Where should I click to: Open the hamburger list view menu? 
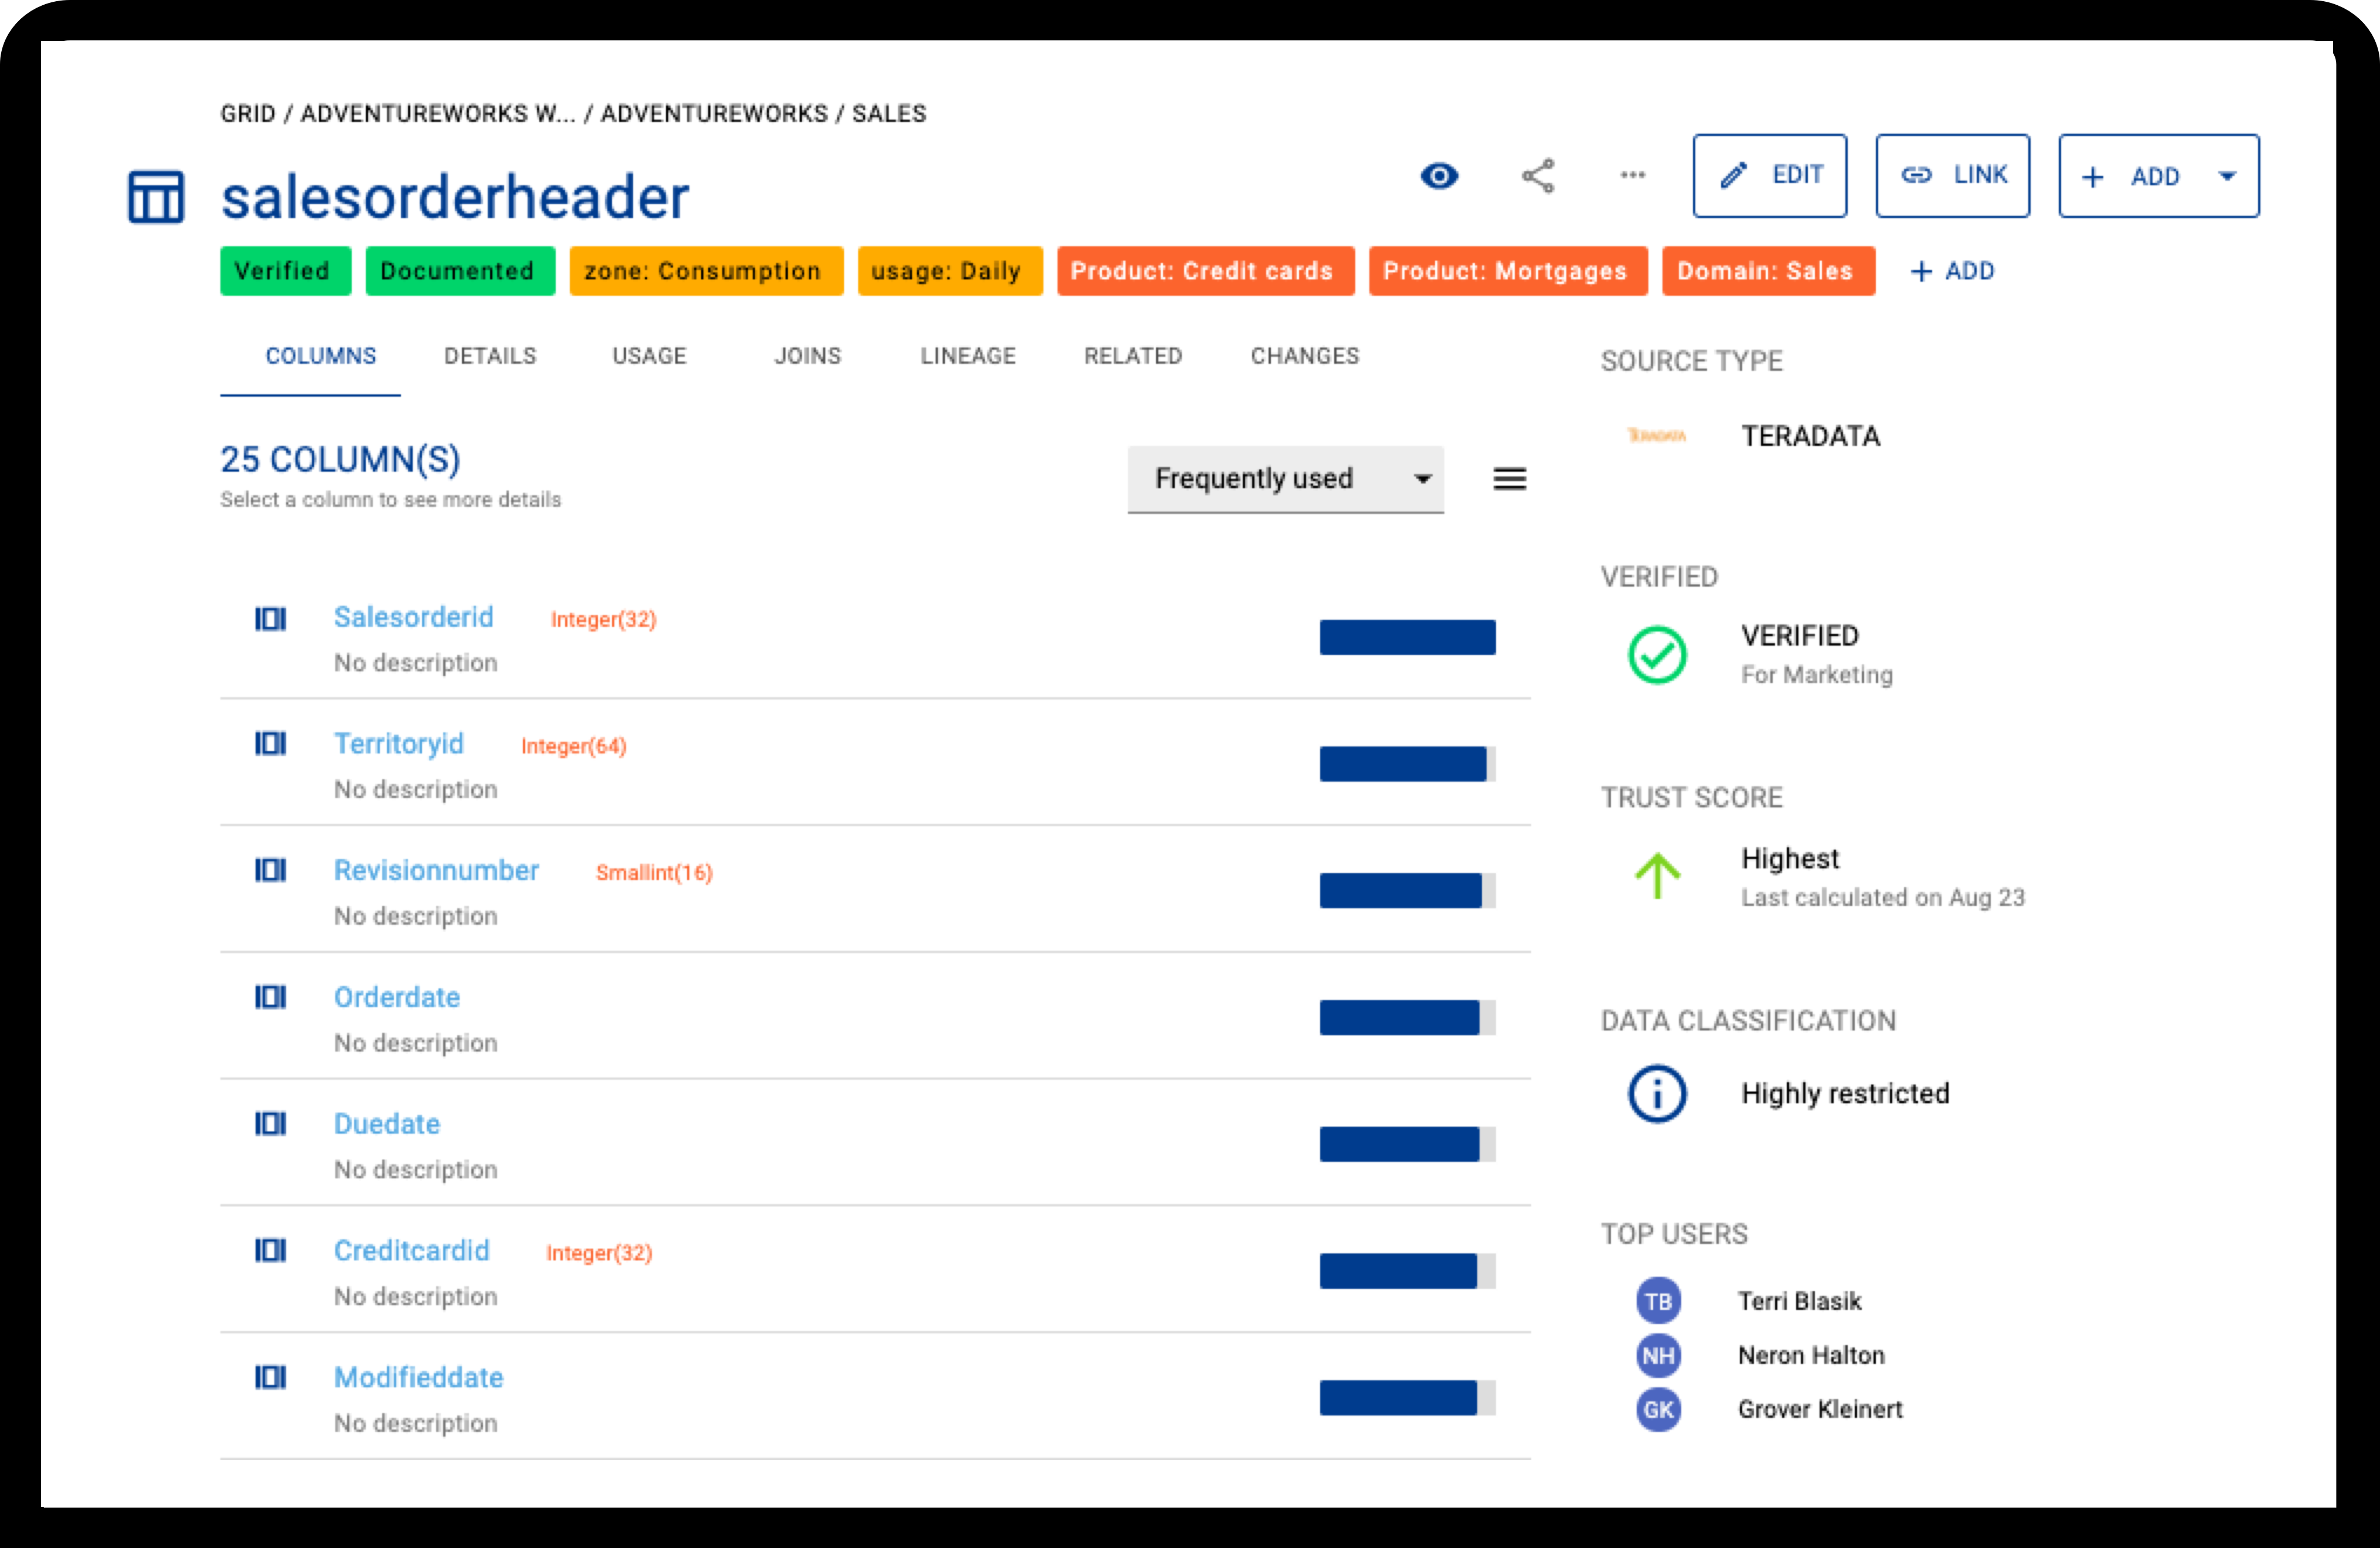[x=1509, y=479]
